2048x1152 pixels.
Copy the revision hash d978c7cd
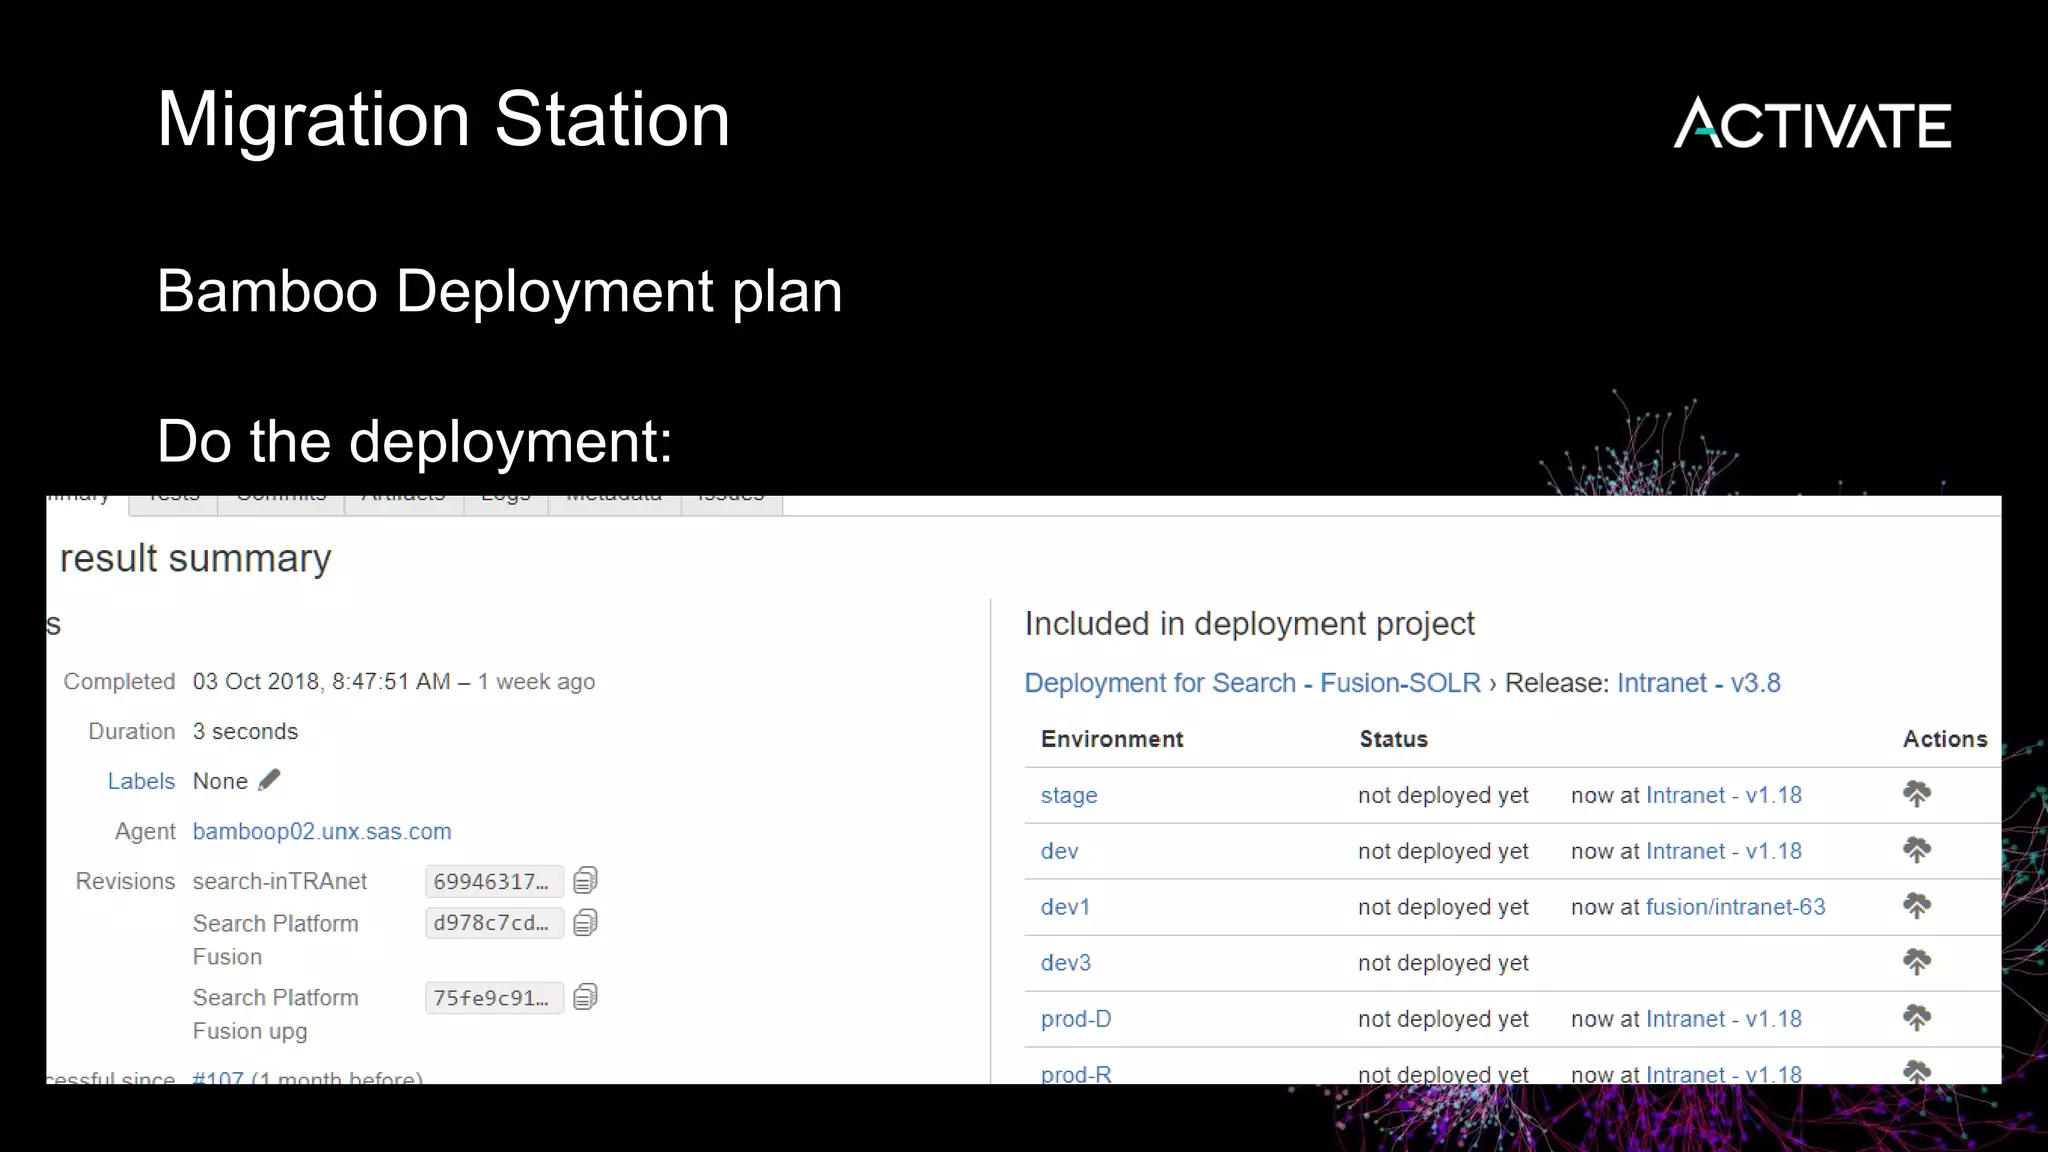click(x=585, y=922)
